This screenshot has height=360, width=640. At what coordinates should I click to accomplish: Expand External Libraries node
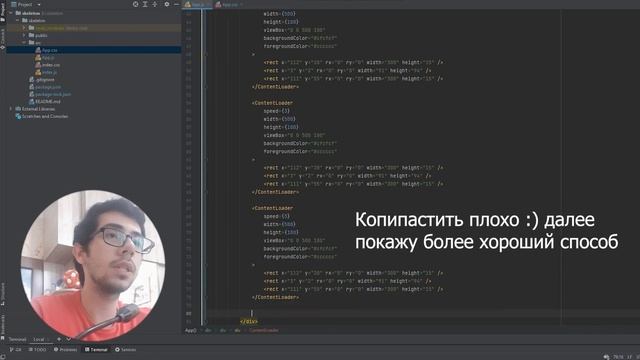click(11, 109)
